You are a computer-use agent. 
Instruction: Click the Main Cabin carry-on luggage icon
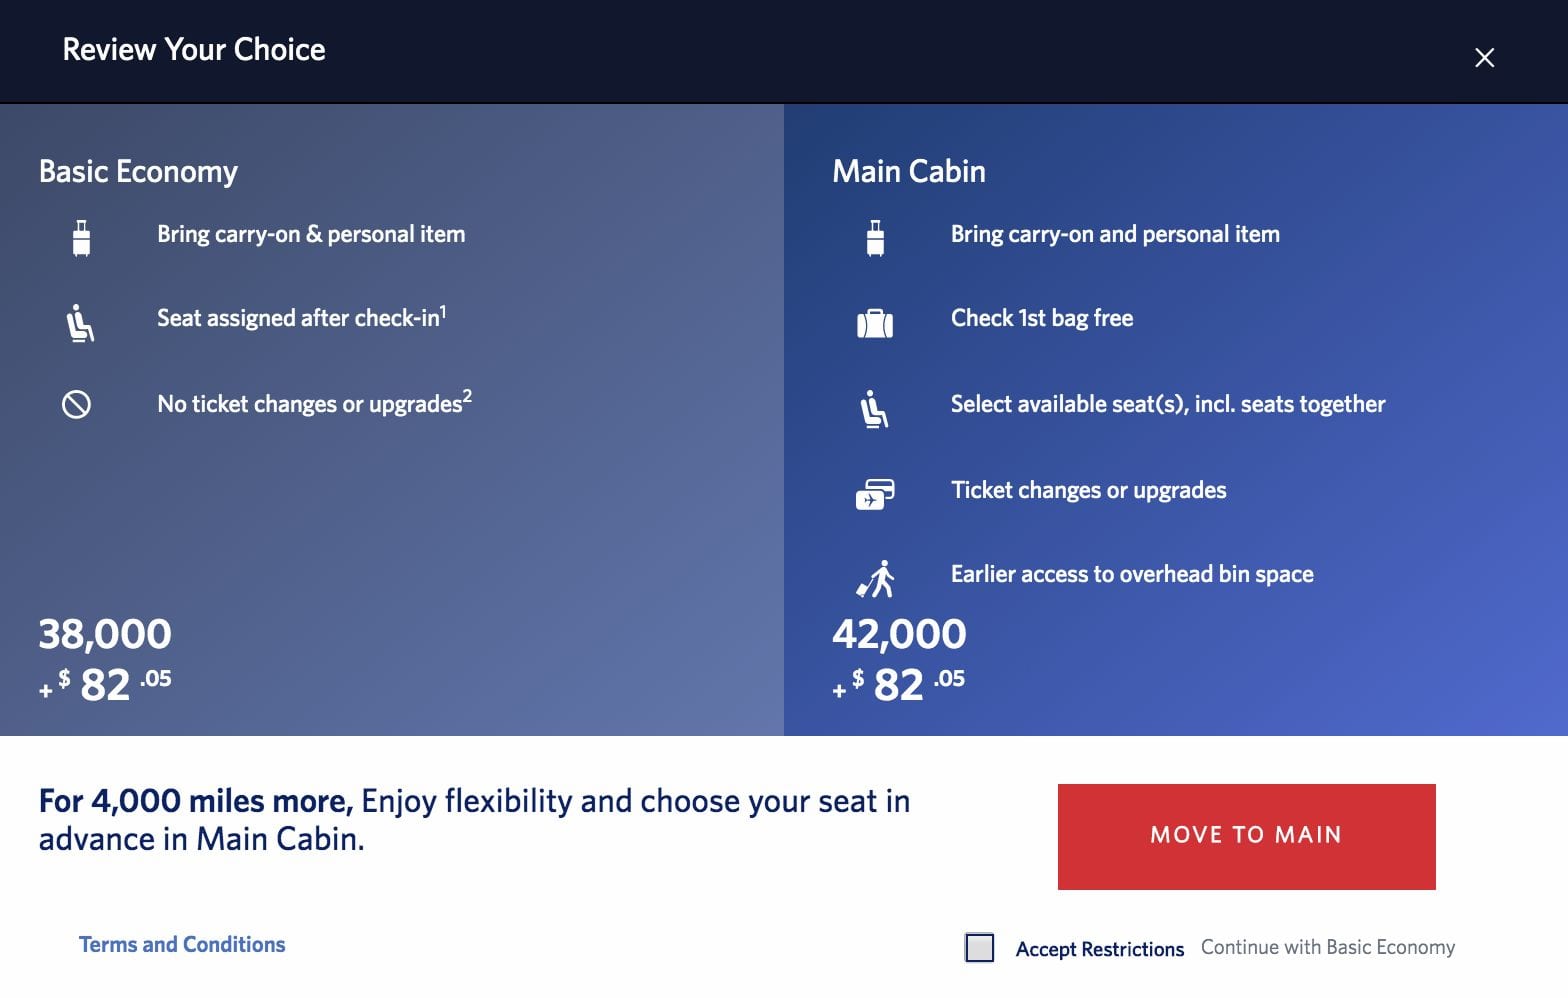[x=875, y=238]
